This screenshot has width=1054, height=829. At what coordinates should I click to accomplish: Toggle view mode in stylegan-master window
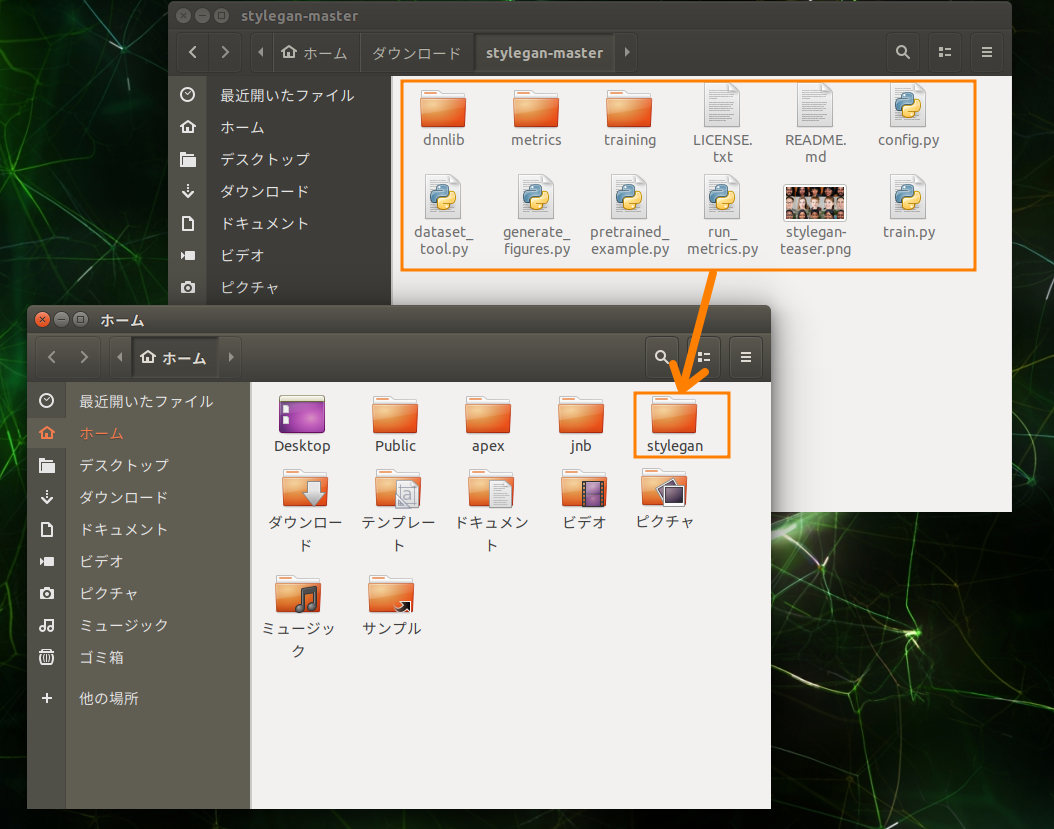[x=944, y=52]
